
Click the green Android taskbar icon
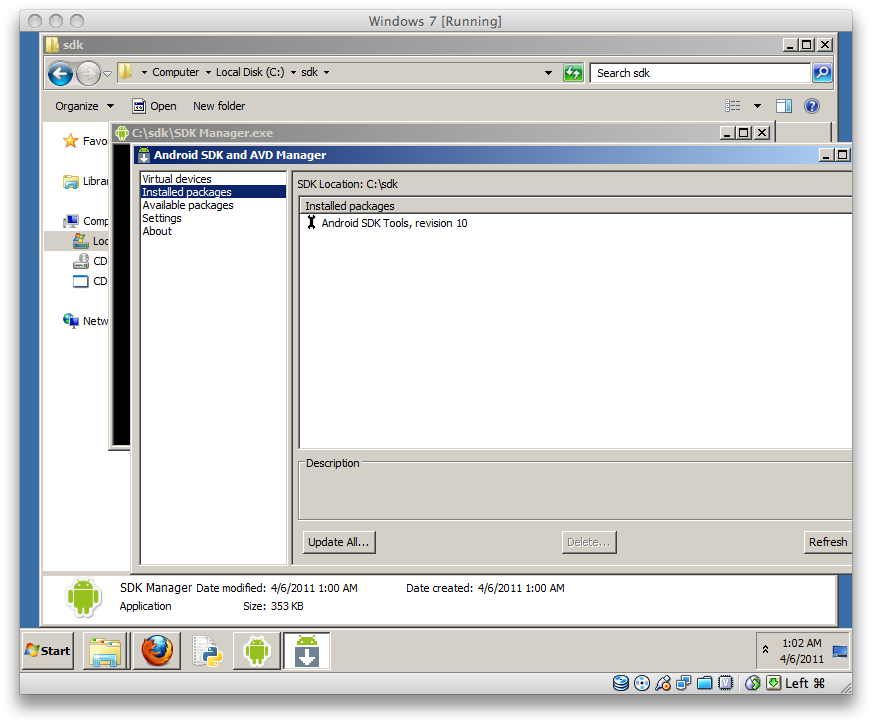click(x=256, y=651)
